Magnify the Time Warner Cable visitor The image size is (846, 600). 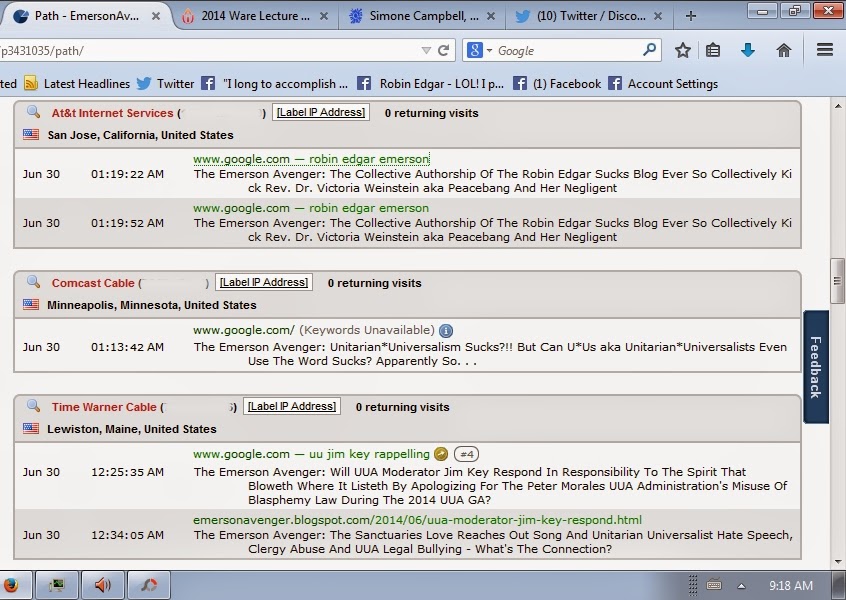tap(33, 406)
